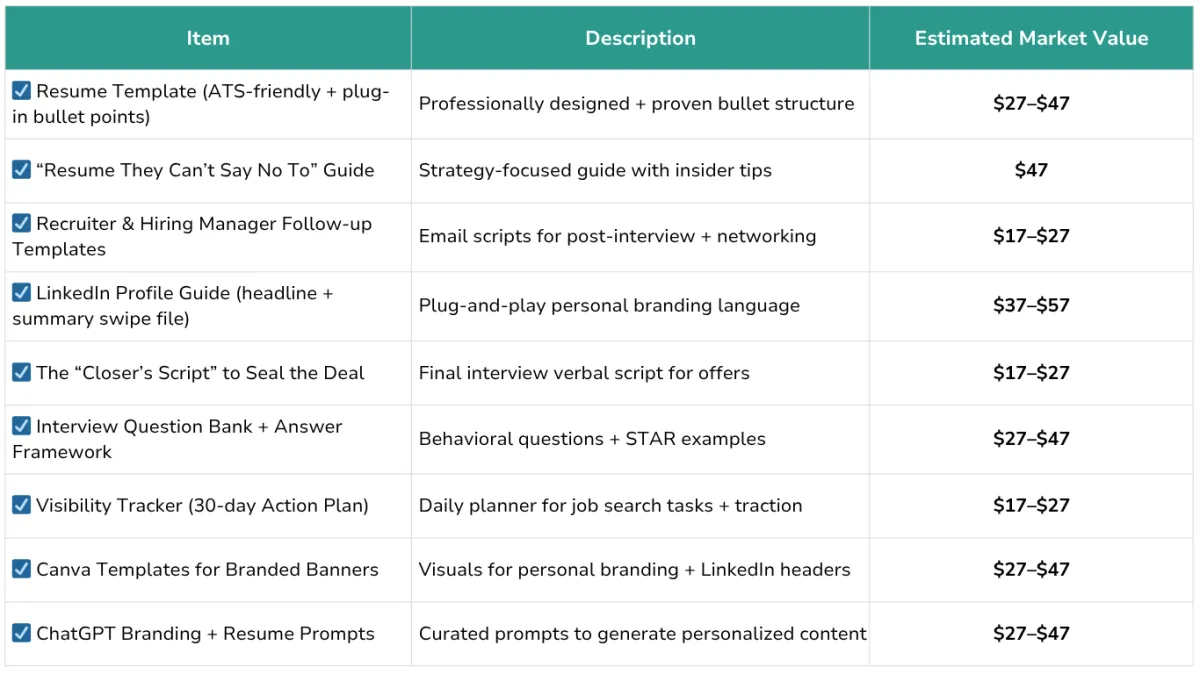This screenshot has width=1200, height=674.
Task: Toggle the Visibility Tracker checkbox
Action: 21,504
